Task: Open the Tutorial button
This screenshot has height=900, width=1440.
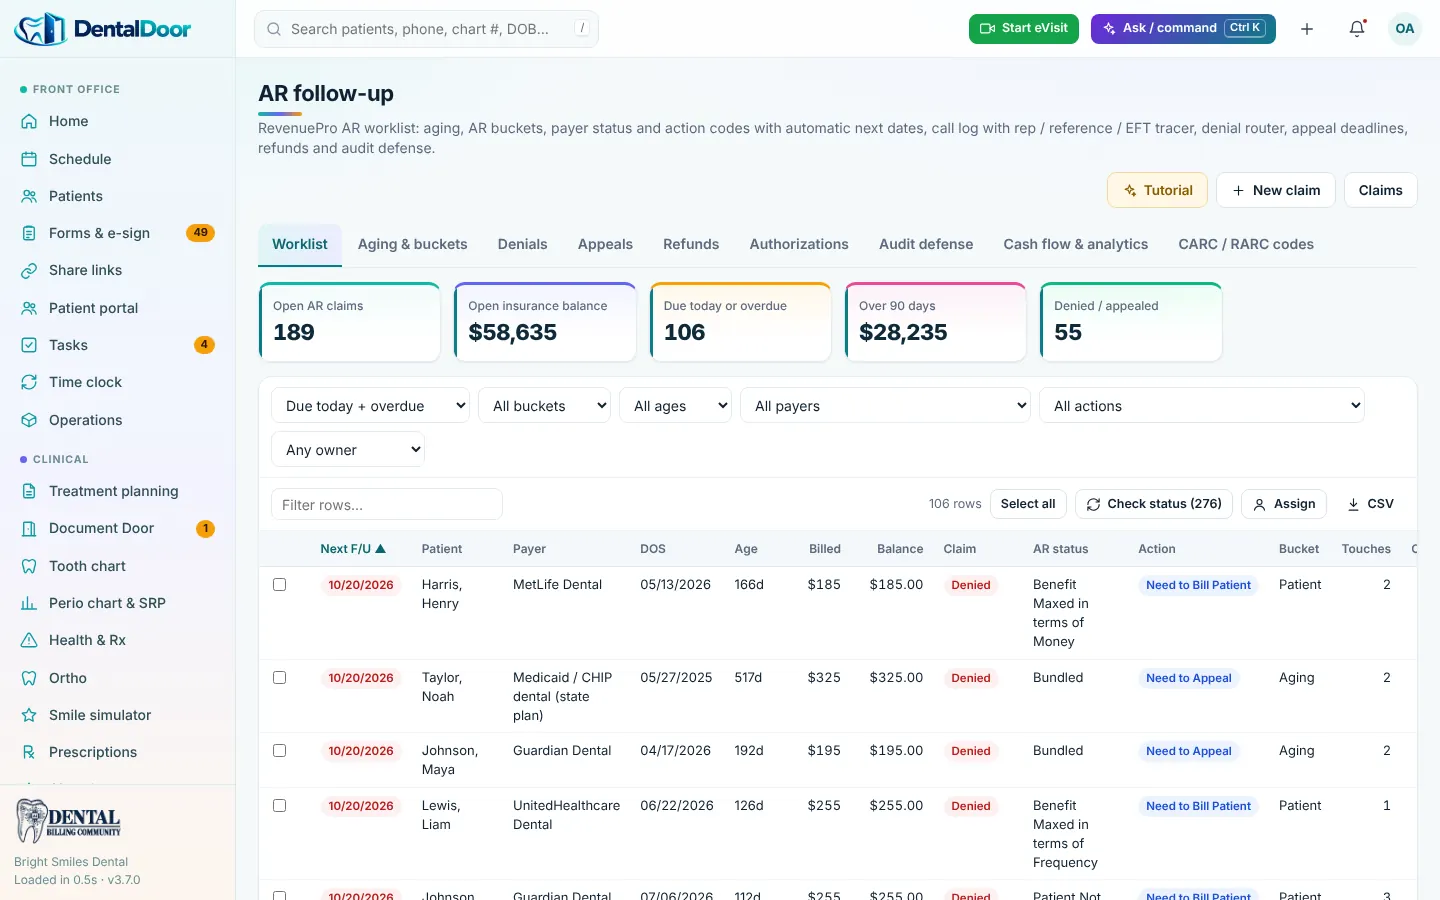Action: (1158, 190)
